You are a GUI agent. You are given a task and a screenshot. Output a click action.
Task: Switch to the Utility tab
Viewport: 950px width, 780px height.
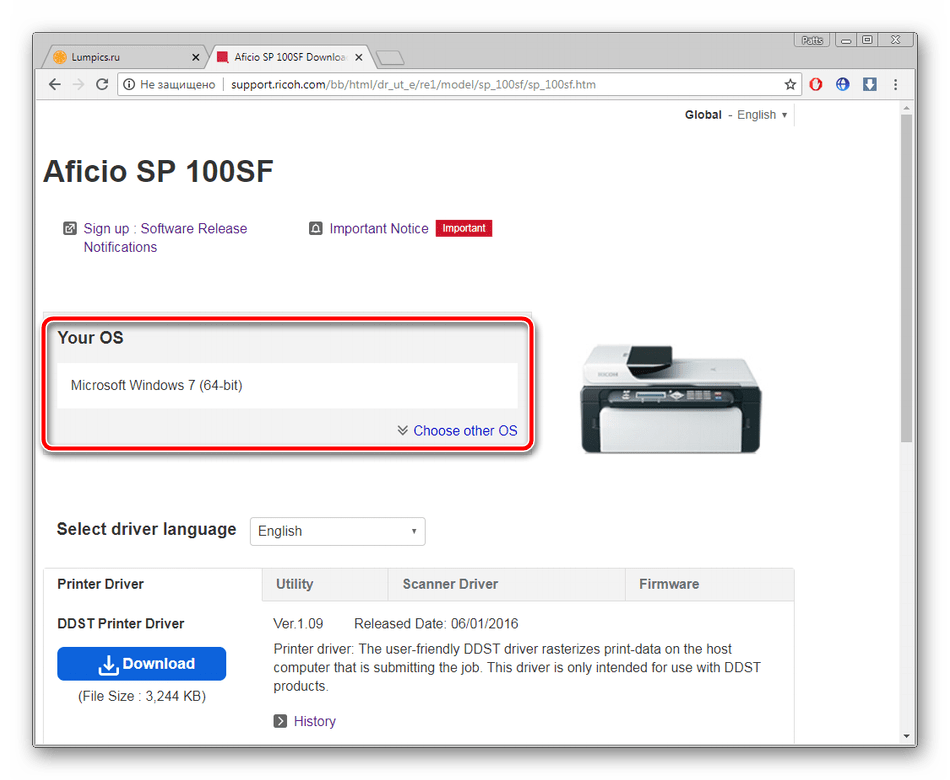[294, 584]
